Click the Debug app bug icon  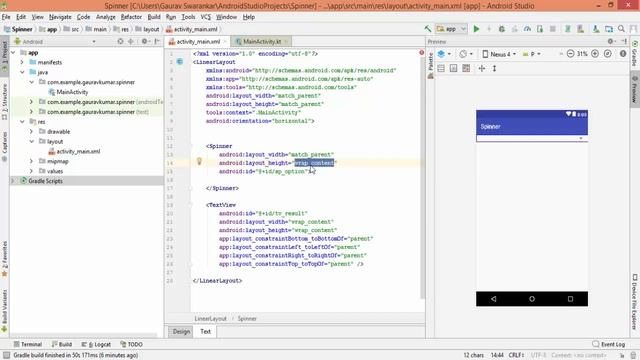[x=502, y=29]
